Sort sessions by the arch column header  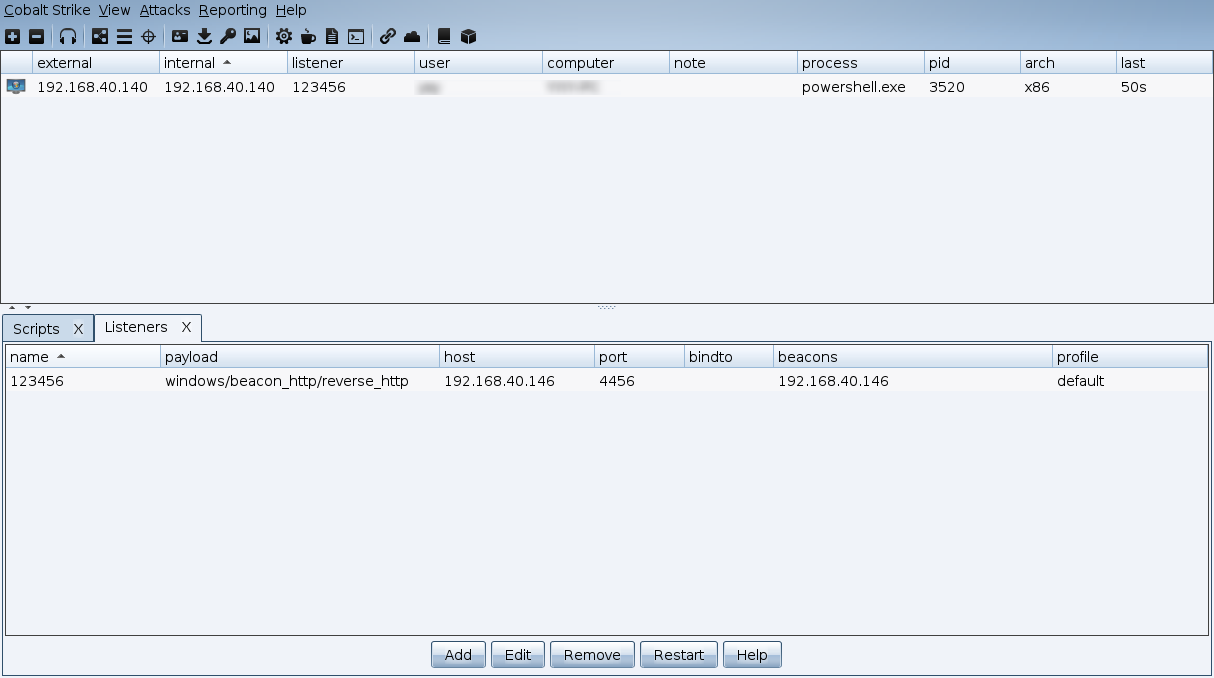tap(1068, 63)
